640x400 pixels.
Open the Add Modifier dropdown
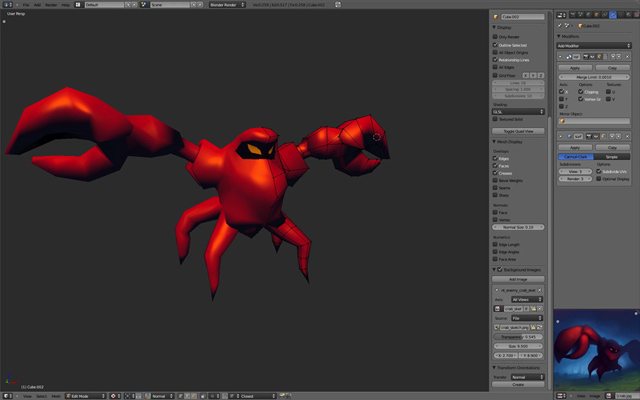[x=594, y=45]
